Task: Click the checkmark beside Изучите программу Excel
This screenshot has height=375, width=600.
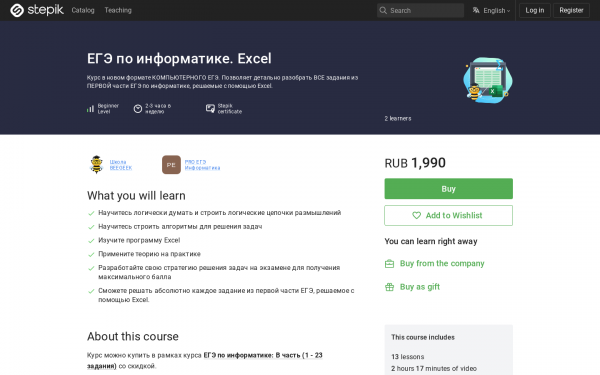Action: point(91,241)
